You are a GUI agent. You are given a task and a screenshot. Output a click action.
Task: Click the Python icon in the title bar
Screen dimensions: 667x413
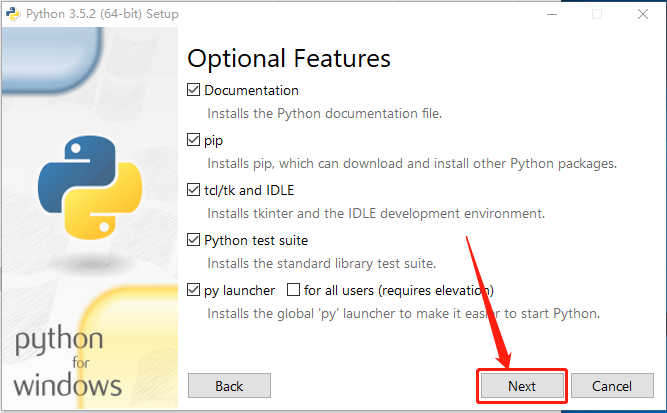tap(13, 14)
